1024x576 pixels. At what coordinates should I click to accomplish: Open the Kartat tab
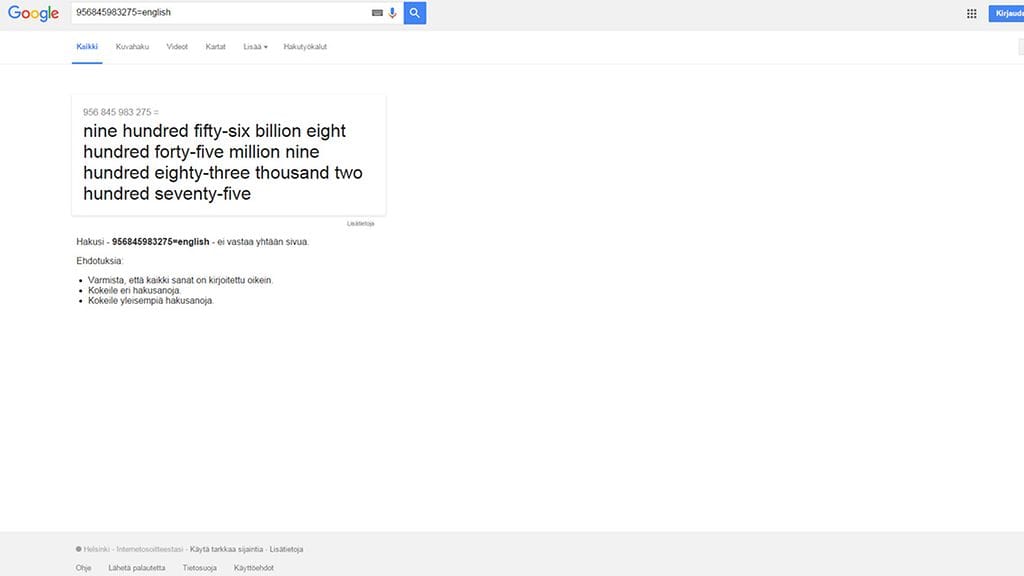tap(215, 47)
